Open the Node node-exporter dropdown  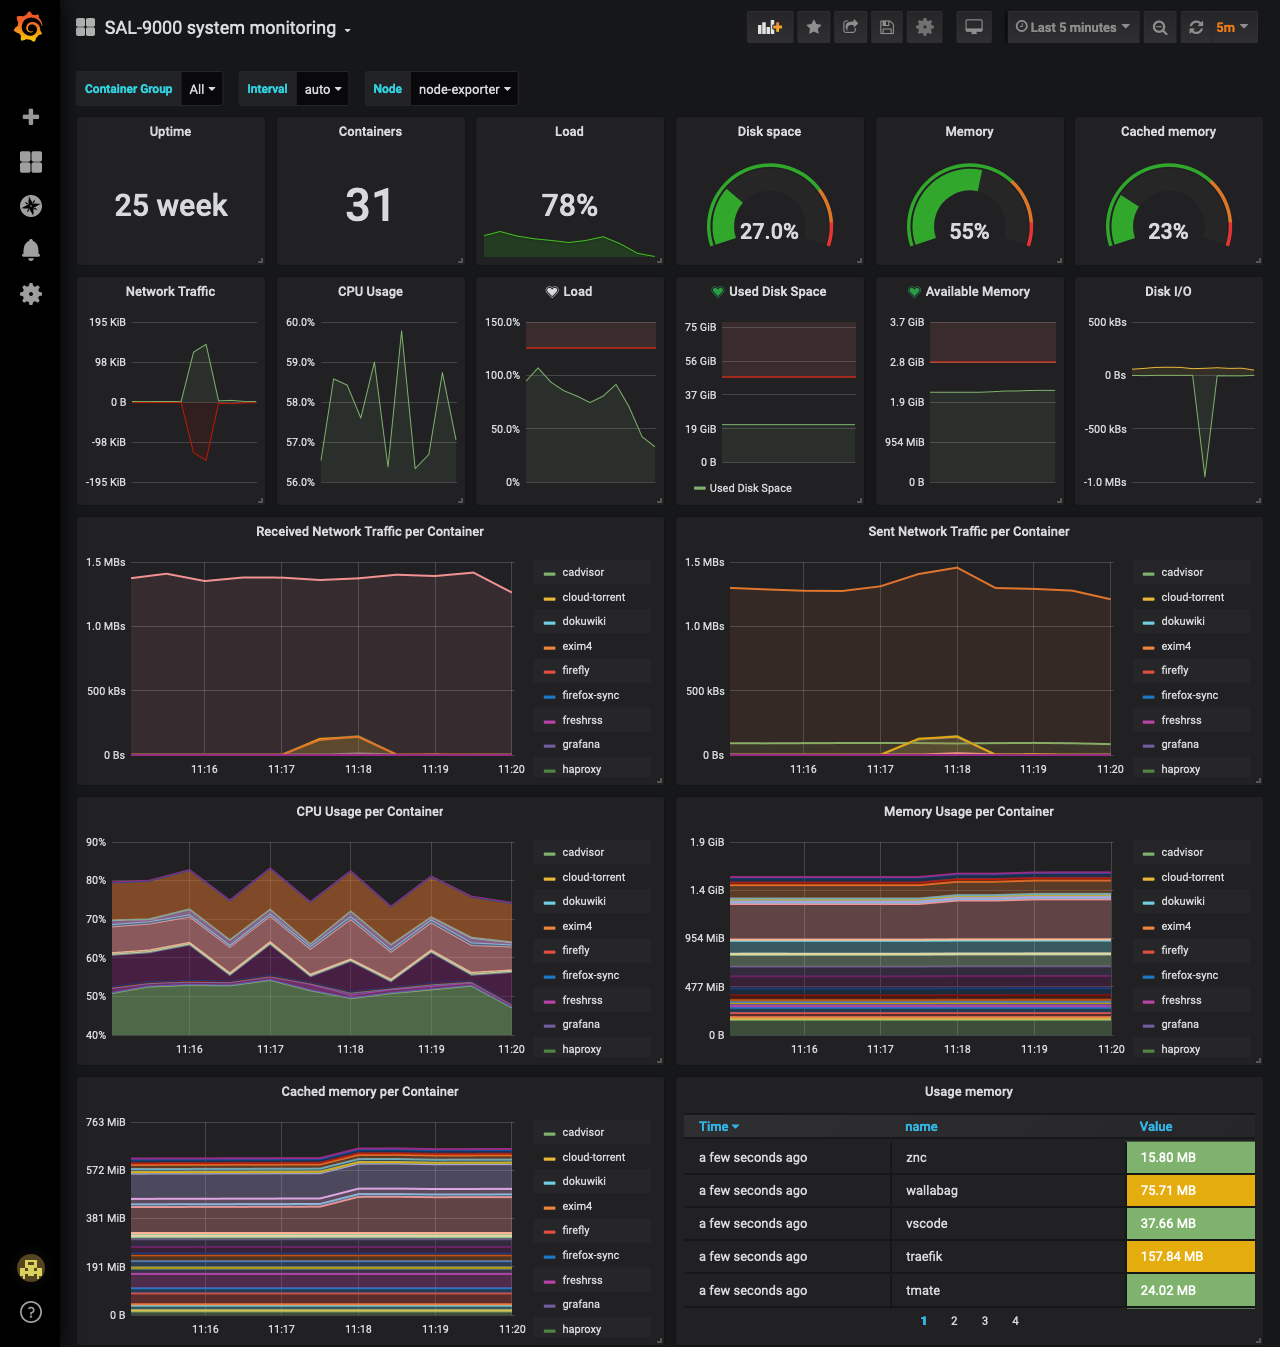pos(464,89)
